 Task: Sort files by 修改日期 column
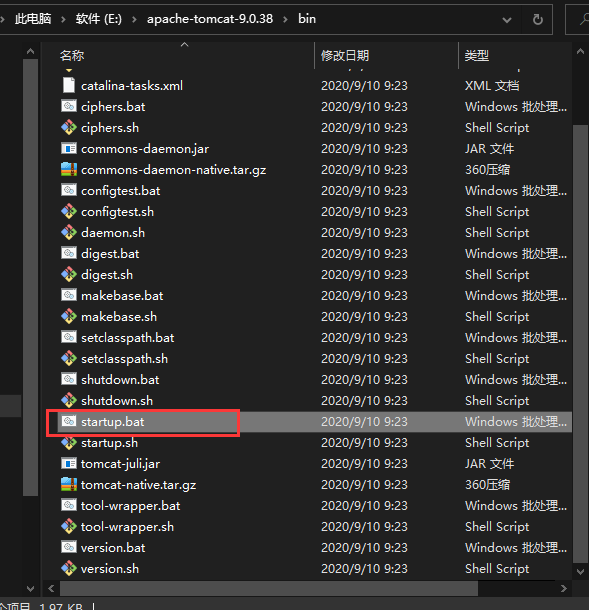(x=345, y=56)
